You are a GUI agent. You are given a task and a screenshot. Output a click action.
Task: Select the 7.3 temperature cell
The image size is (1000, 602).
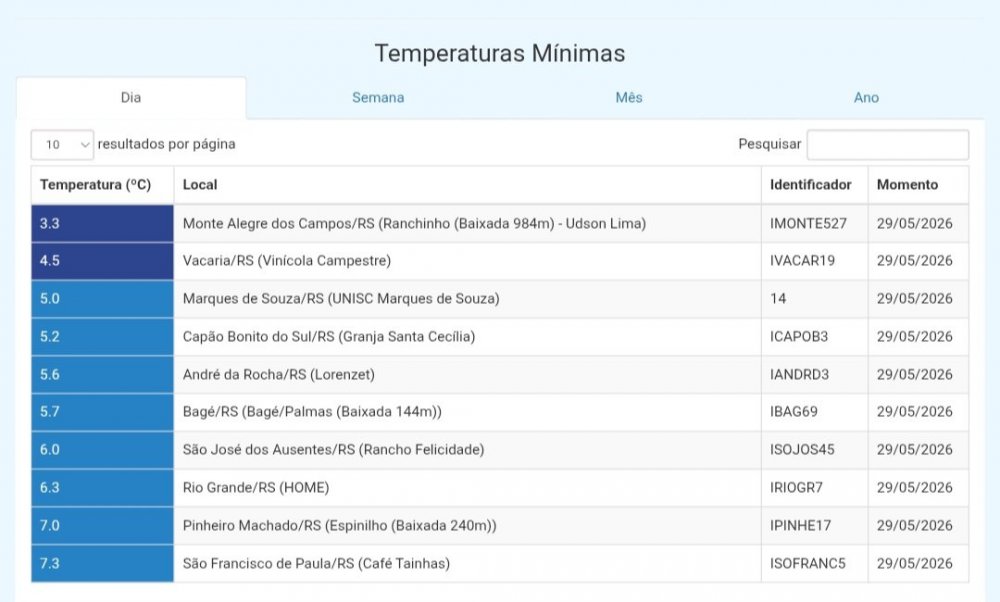103,563
